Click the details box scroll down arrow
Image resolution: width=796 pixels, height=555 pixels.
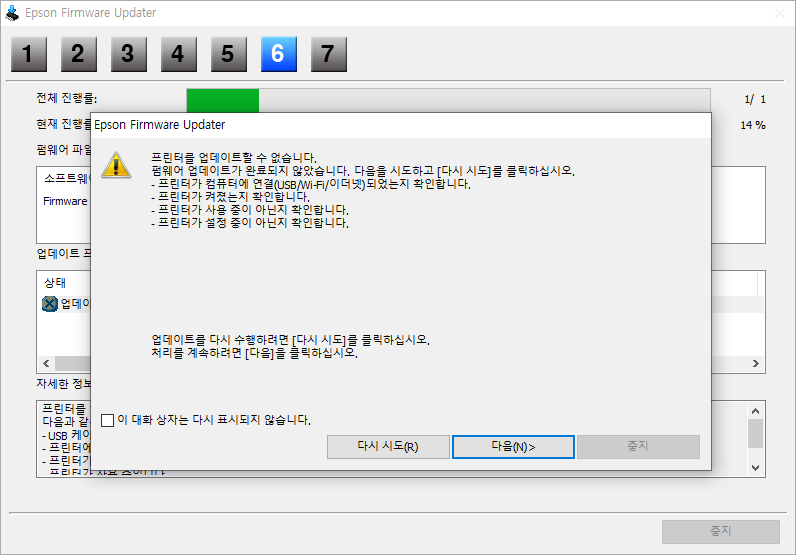tap(755, 468)
